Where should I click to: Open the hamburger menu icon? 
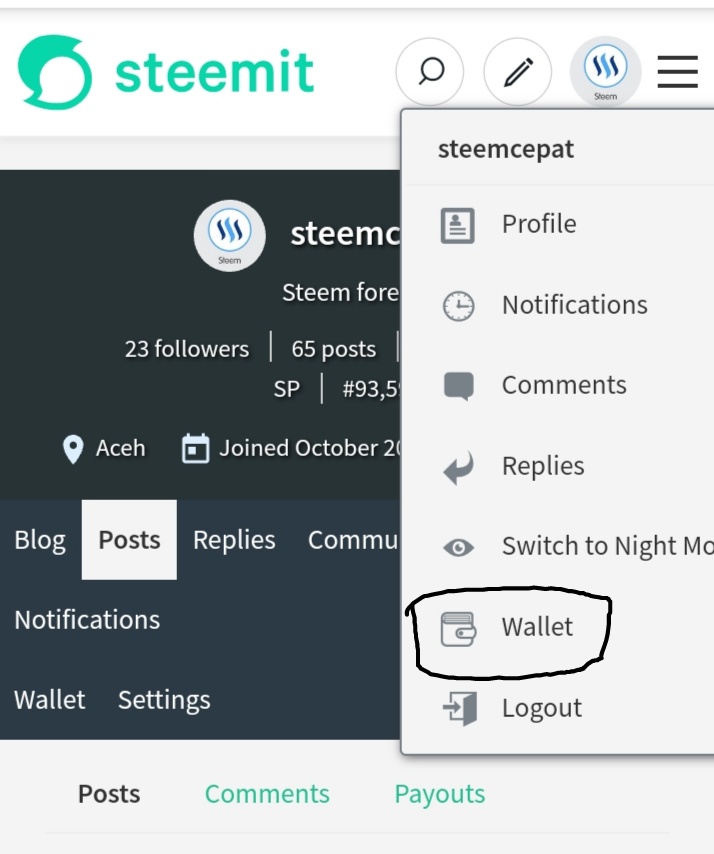(677, 71)
